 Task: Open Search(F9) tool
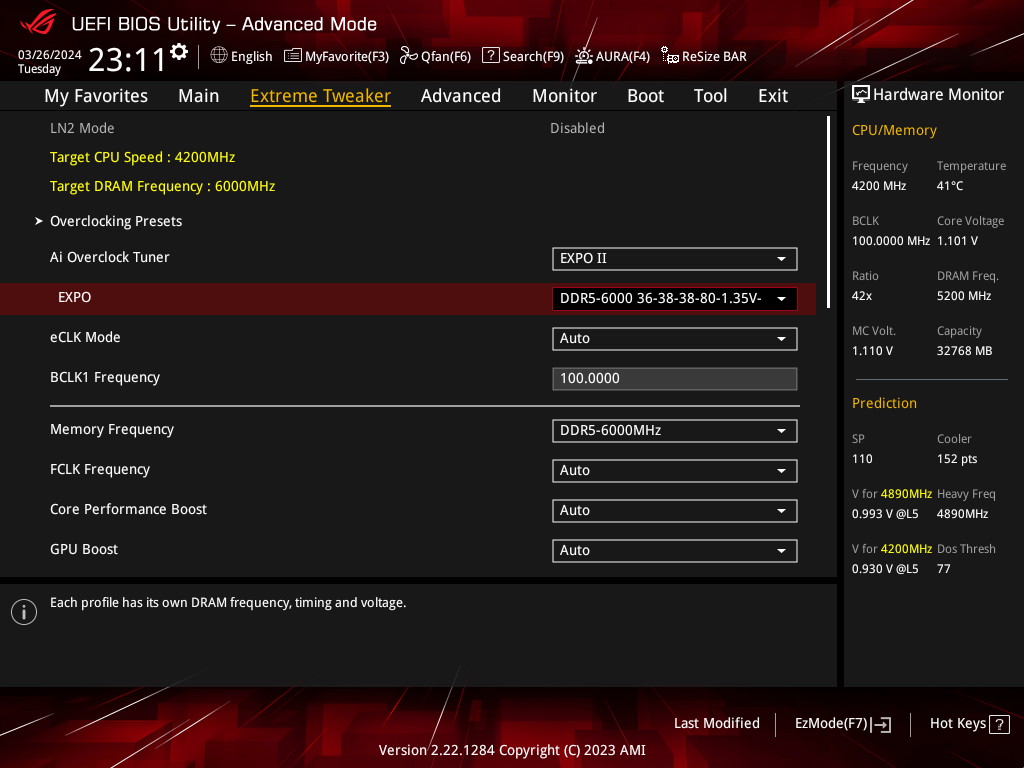point(522,56)
